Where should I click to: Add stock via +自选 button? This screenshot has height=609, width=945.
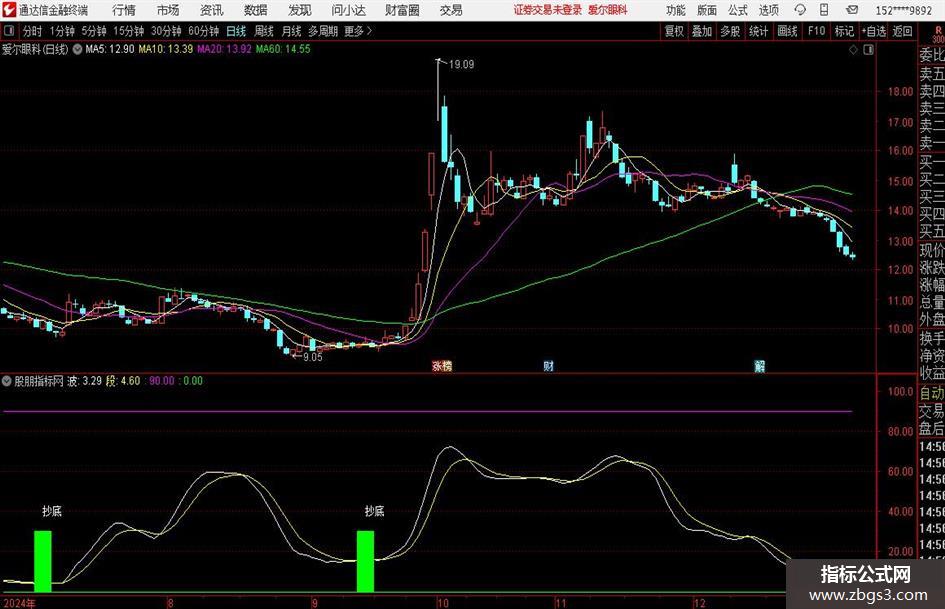tap(873, 31)
